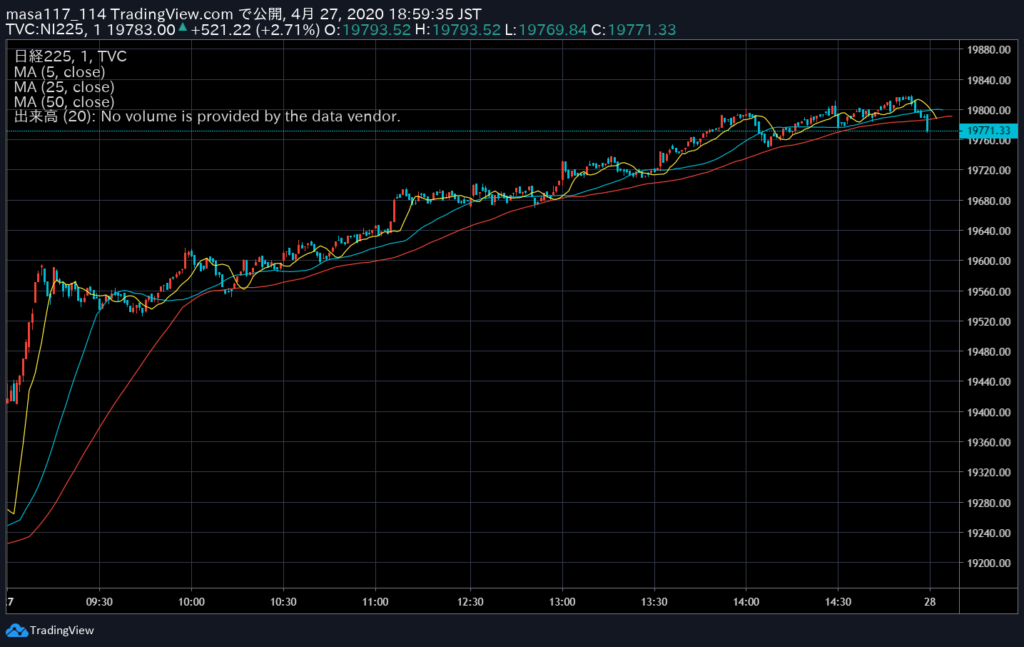This screenshot has width=1024, height=647.
Task: Click the 13:00 time axis label
Action: pyautogui.click(x=562, y=602)
